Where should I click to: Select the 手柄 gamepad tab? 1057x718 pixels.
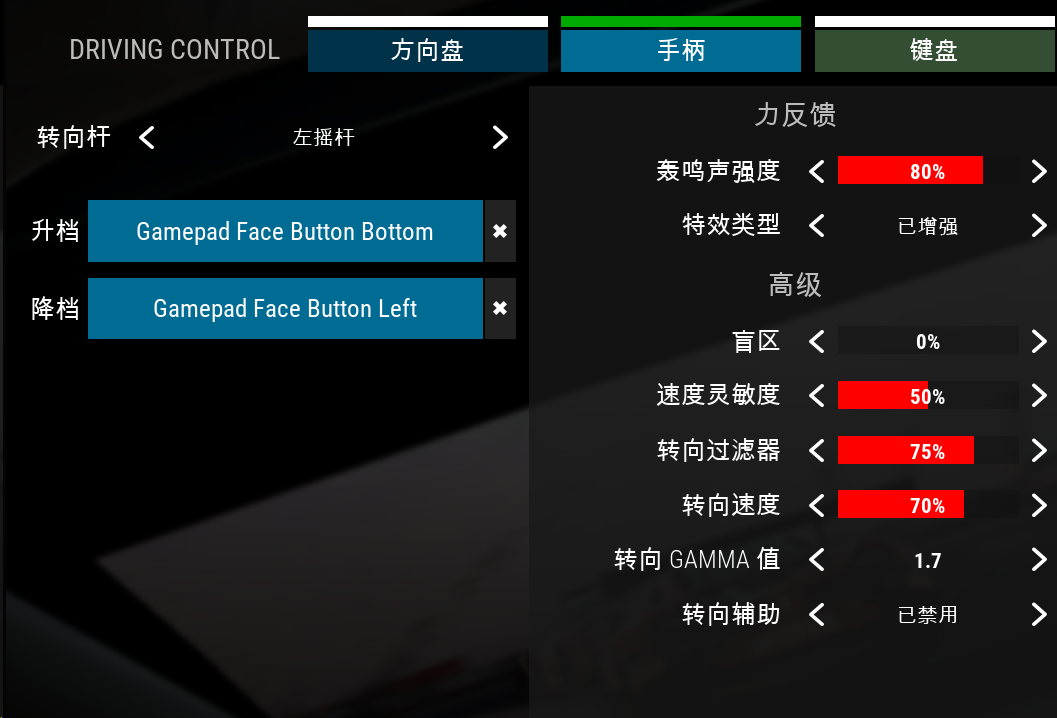click(x=681, y=51)
